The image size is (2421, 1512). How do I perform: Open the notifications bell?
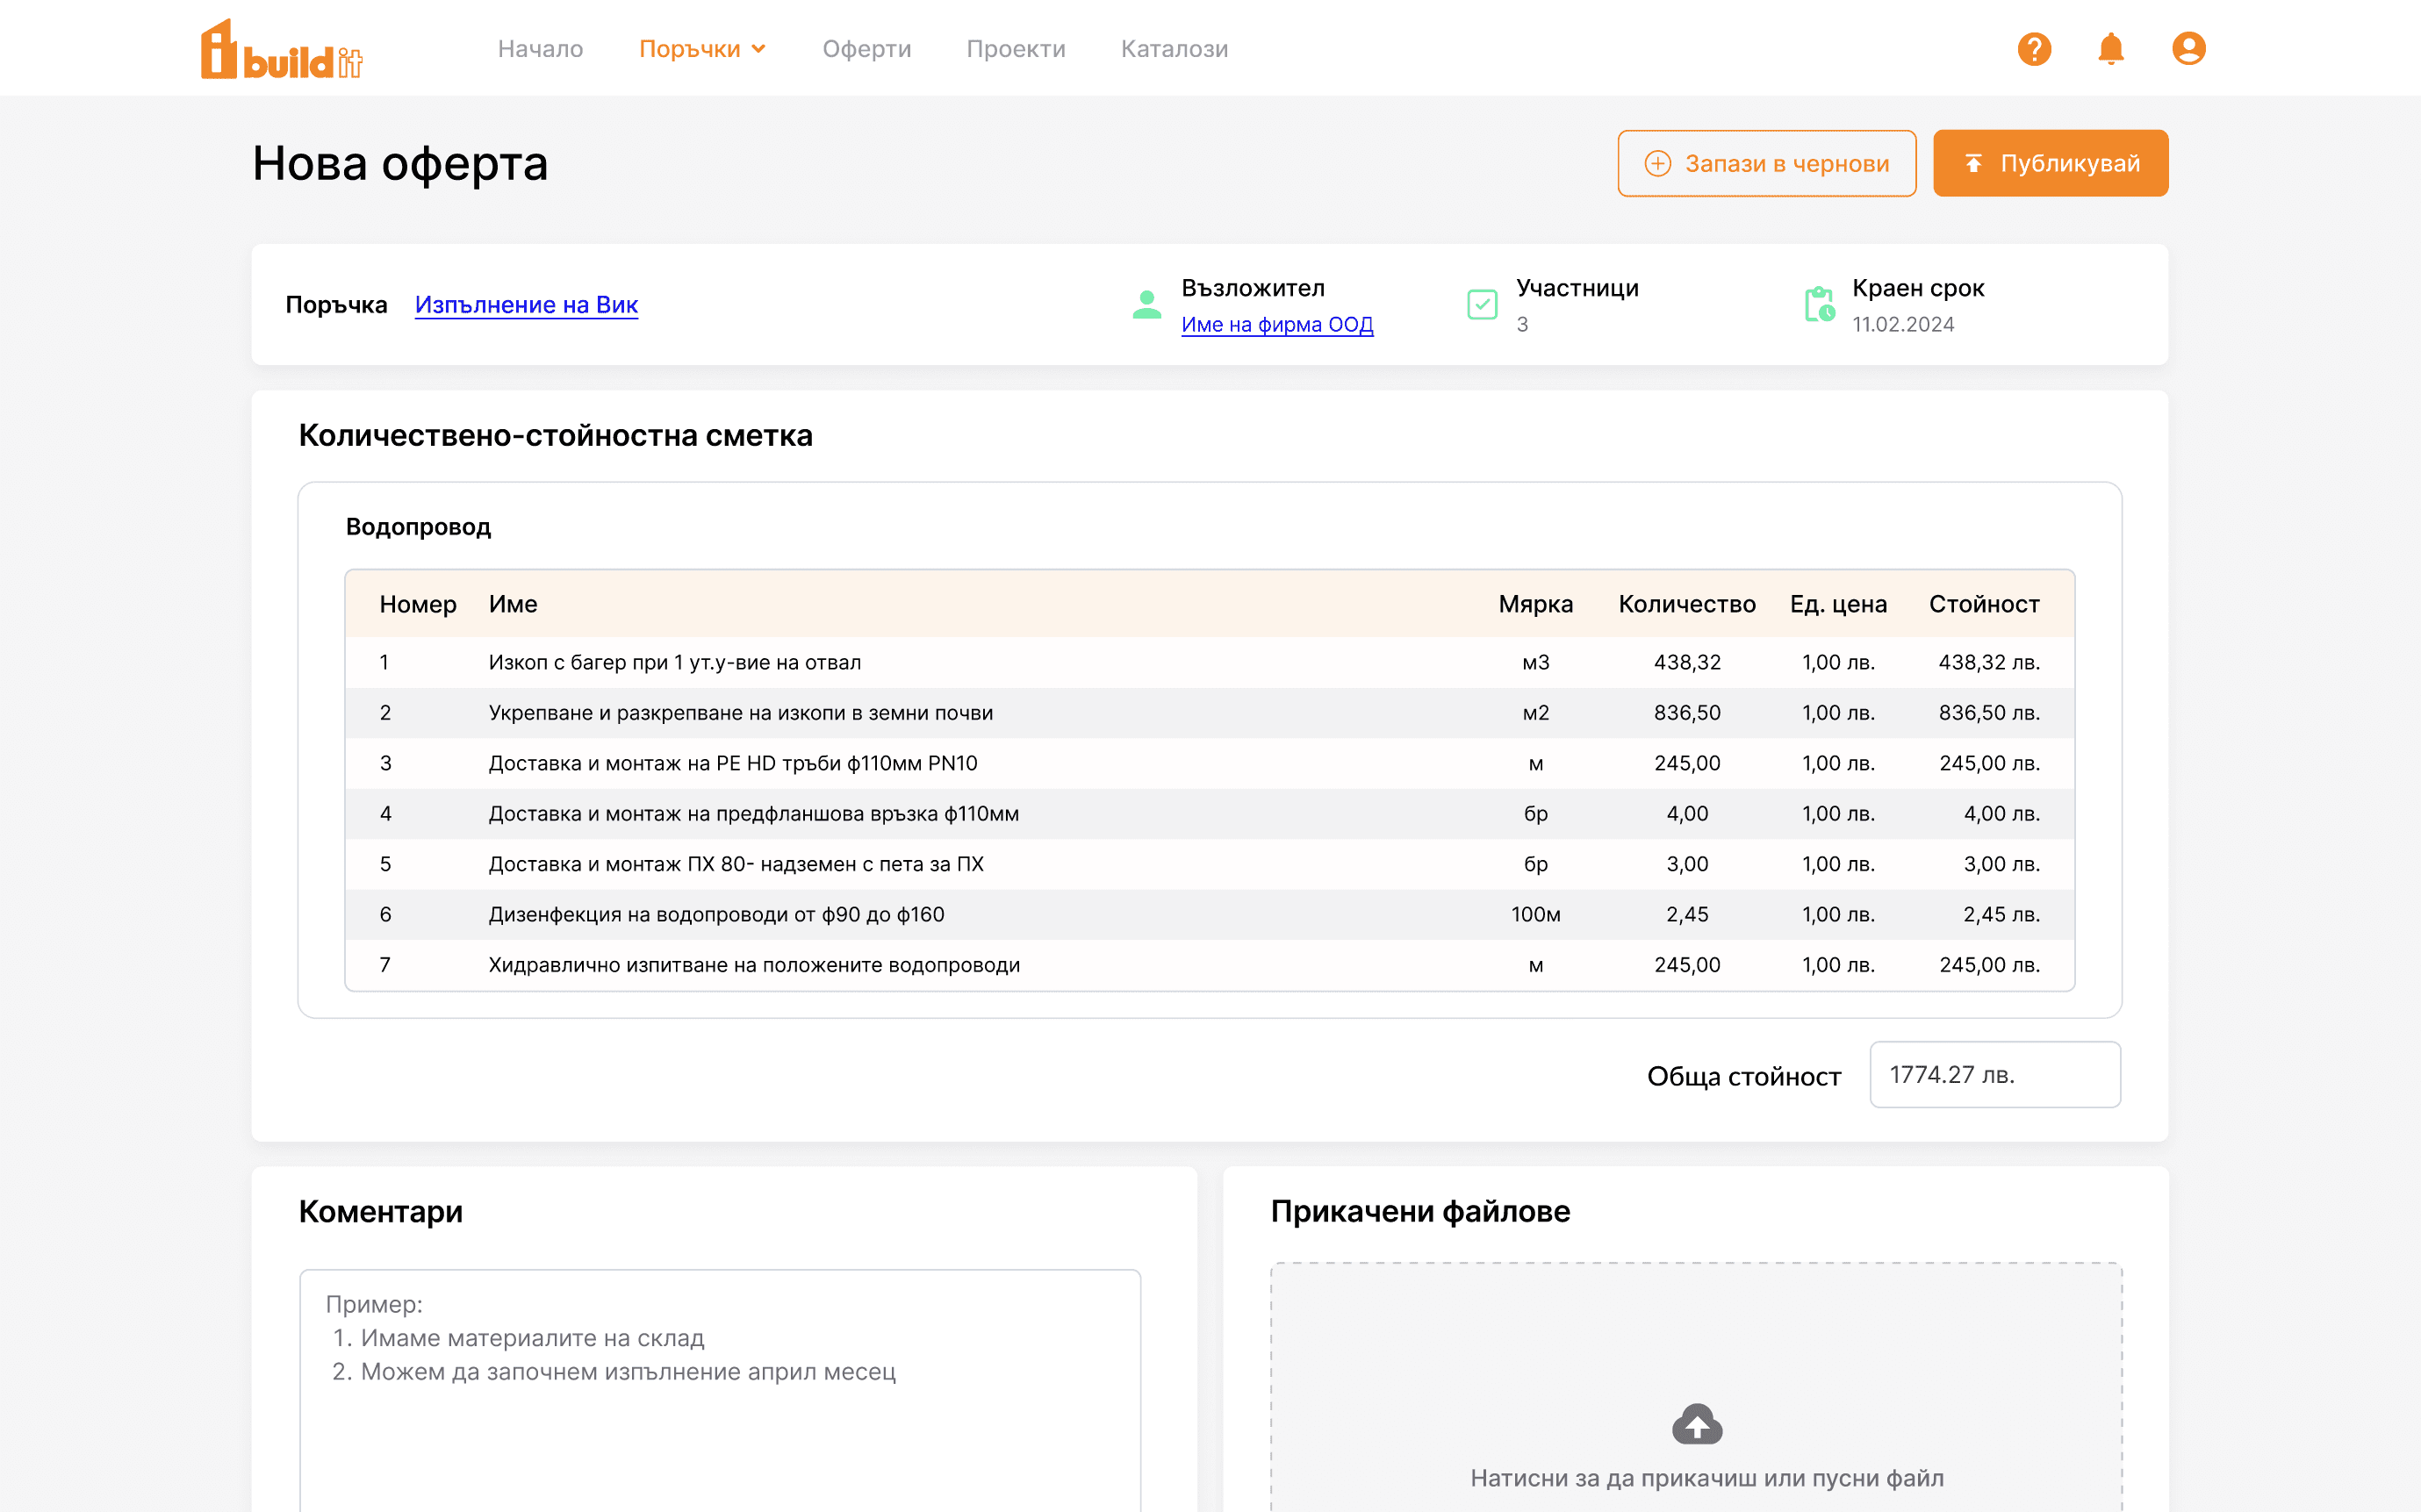[2111, 49]
